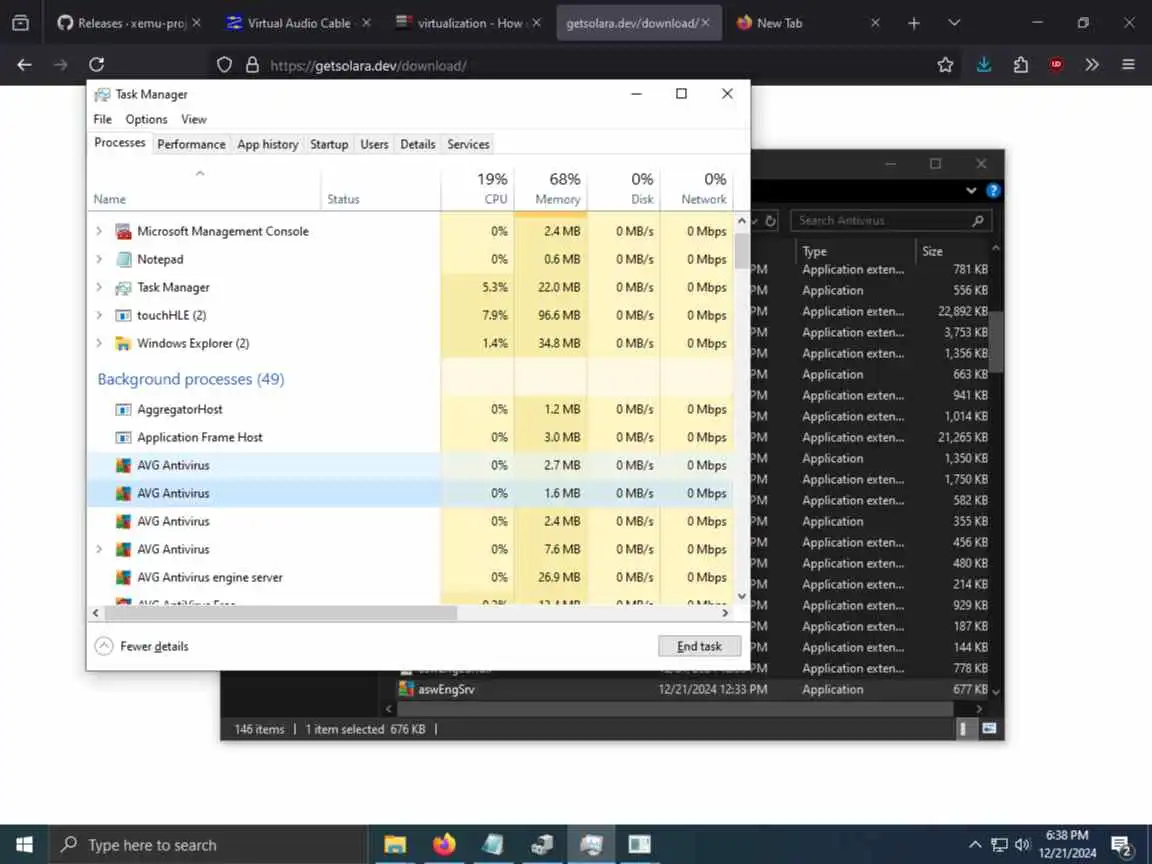The width and height of the screenshot is (1152, 864).
Task: Switch to the virtualization How tab
Action: click(467, 23)
